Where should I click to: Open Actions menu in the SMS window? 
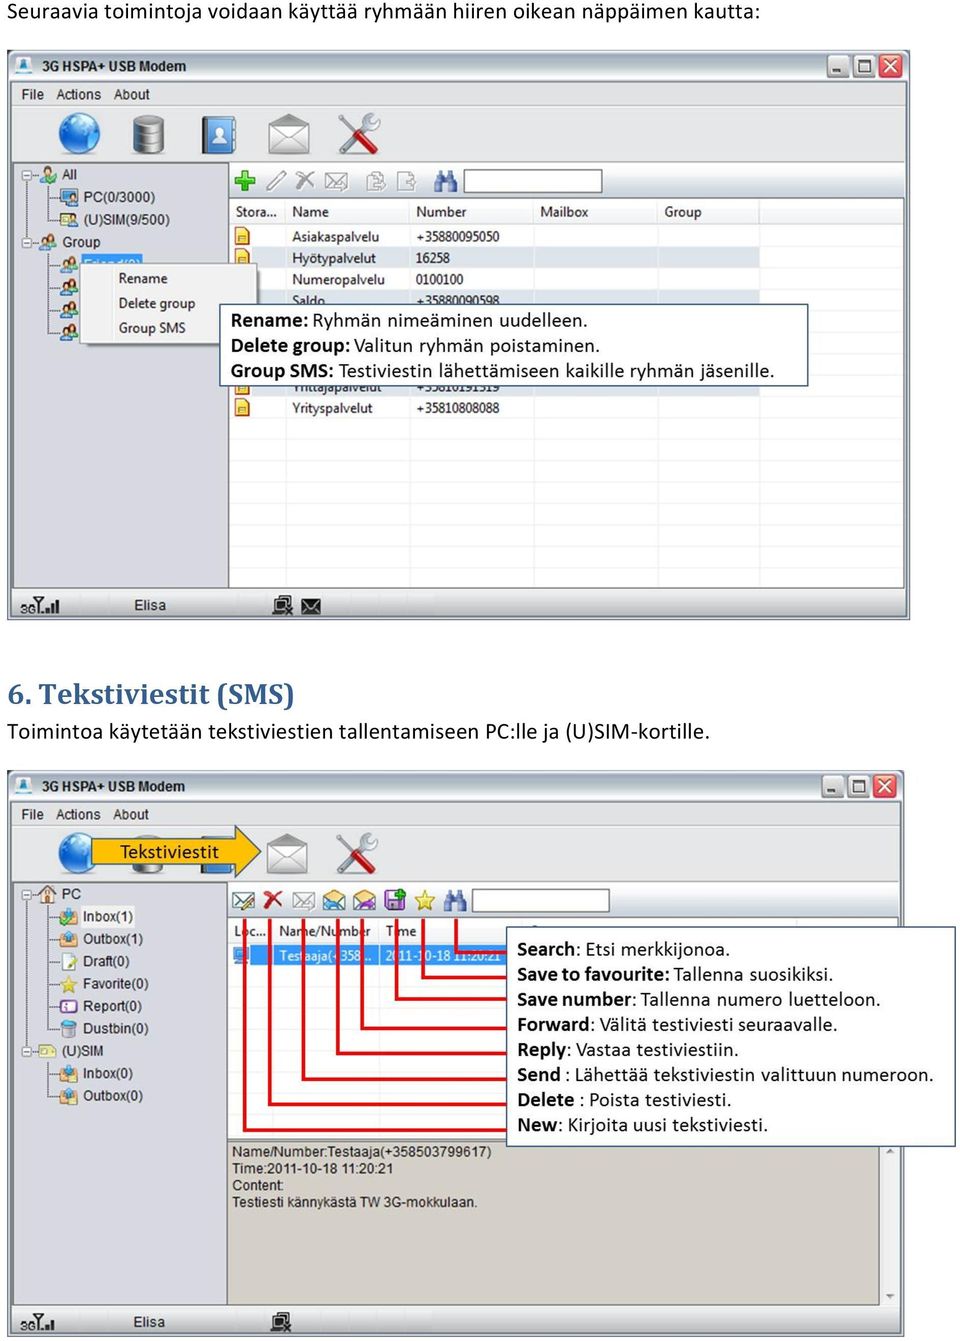click(x=78, y=814)
